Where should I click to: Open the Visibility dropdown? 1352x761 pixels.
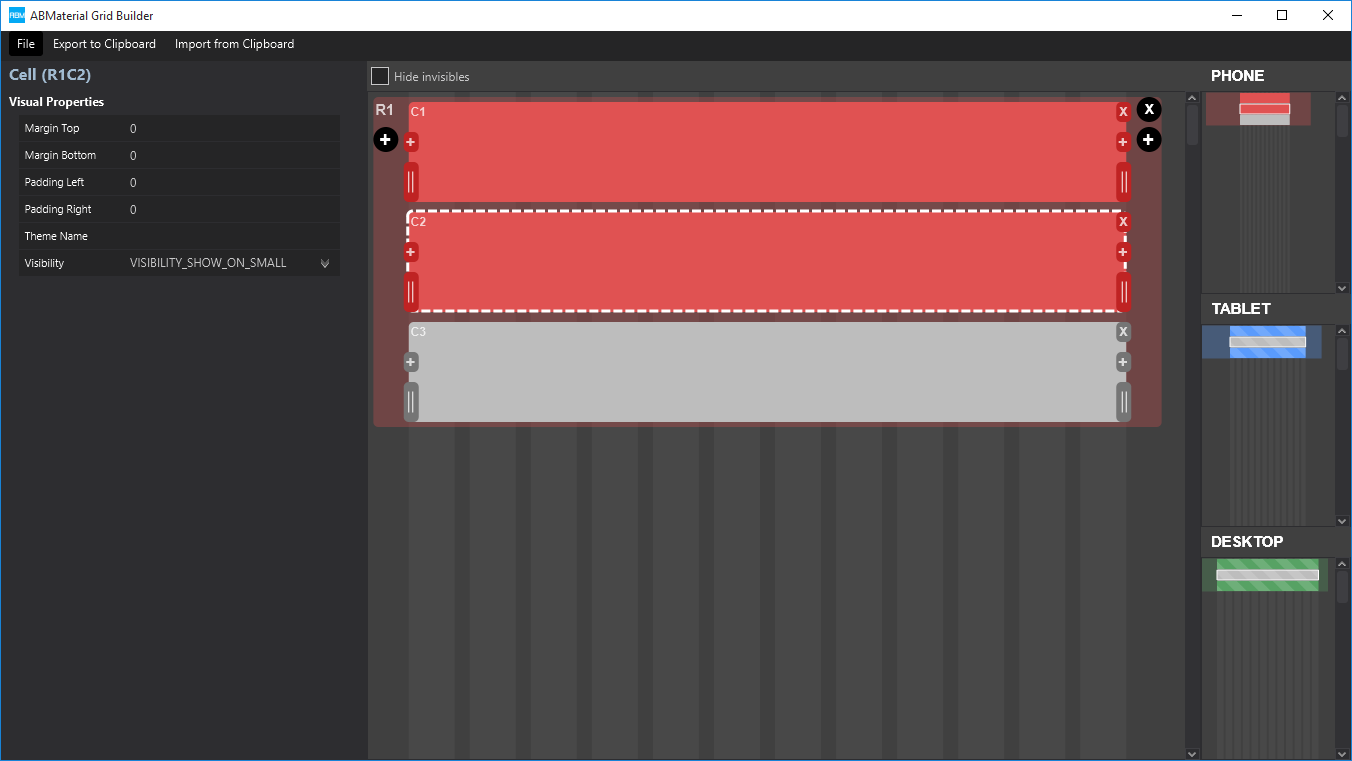(325, 263)
